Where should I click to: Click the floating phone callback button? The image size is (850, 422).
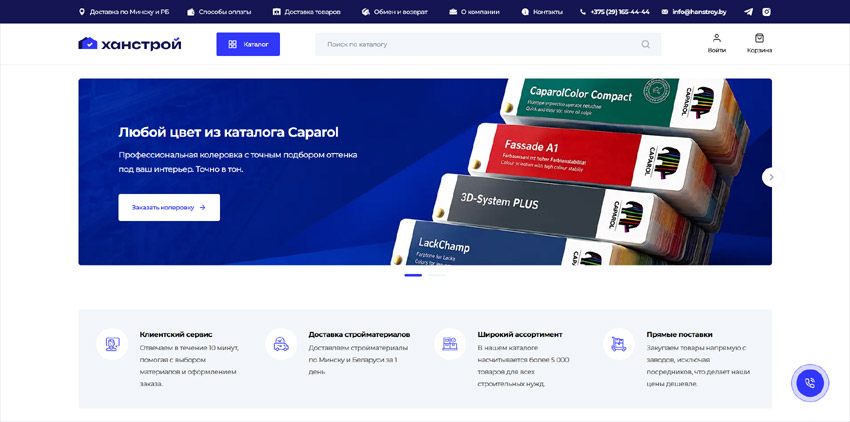[810, 383]
